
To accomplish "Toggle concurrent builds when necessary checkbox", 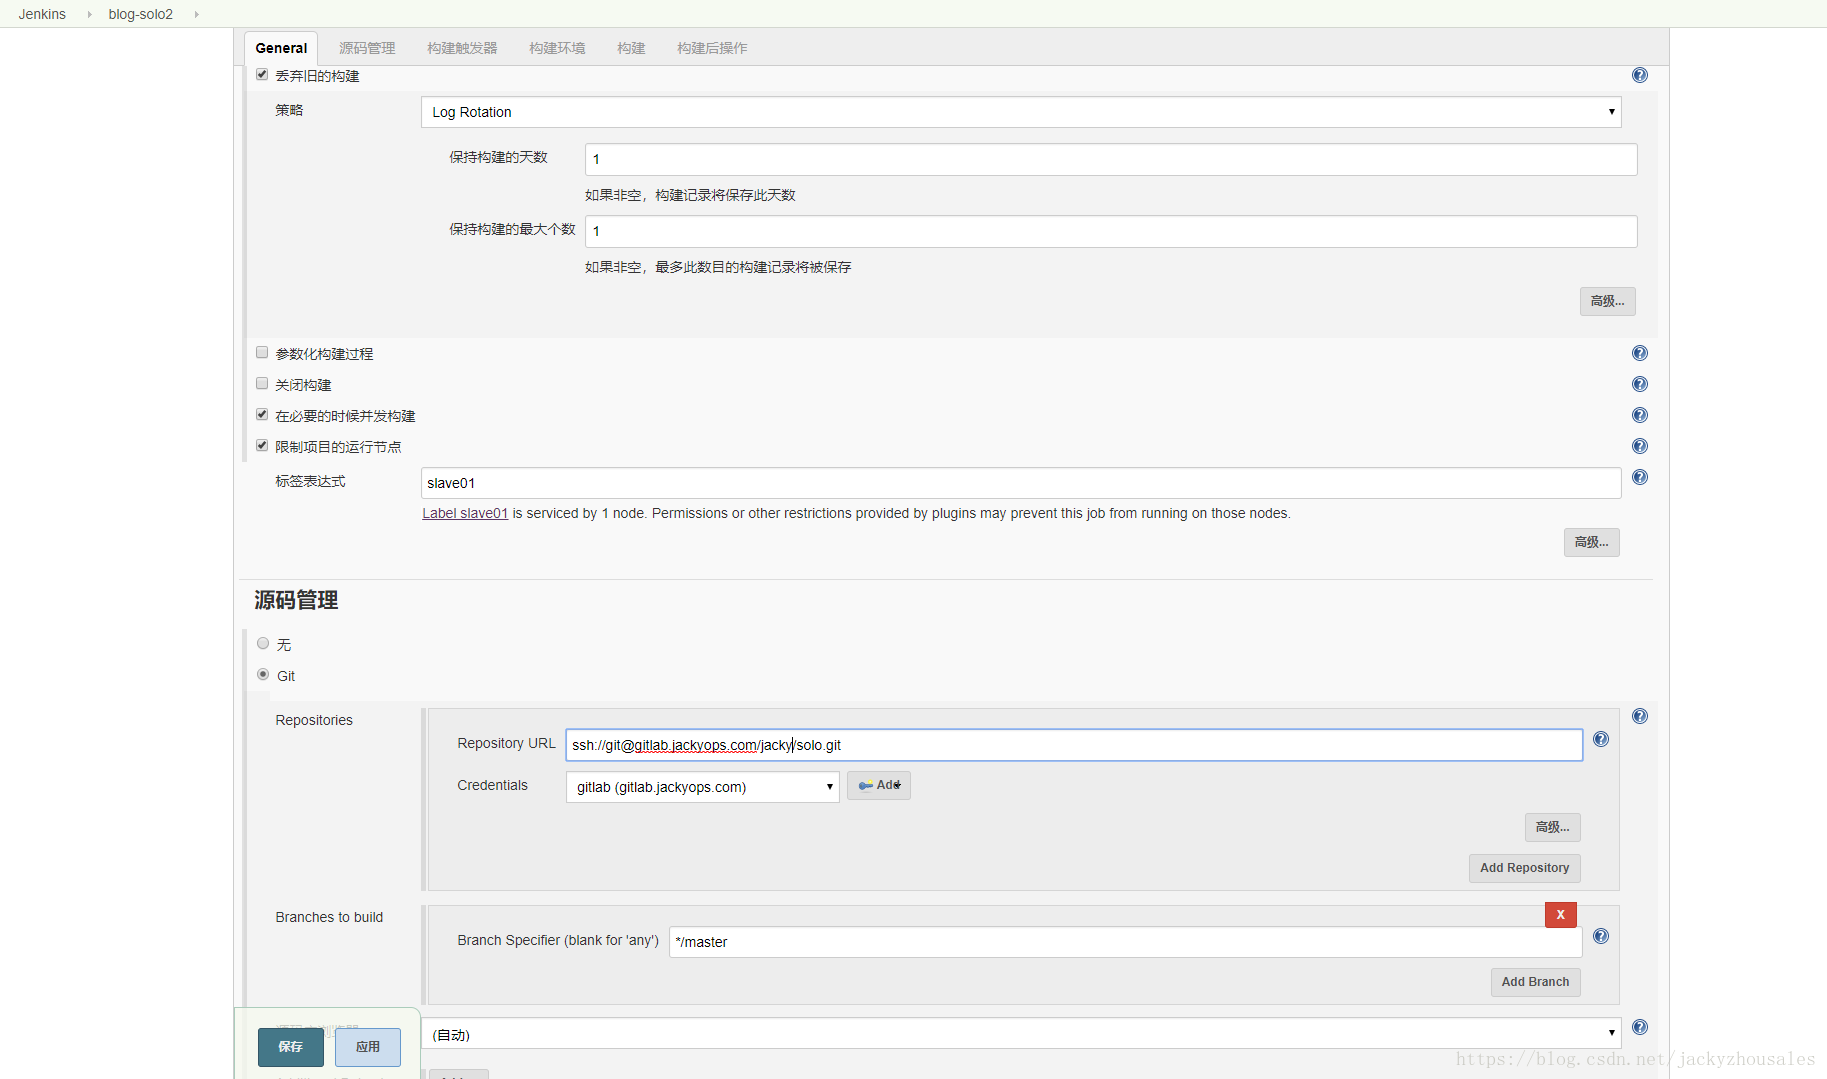I will pyautogui.click(x=262, y=414).
